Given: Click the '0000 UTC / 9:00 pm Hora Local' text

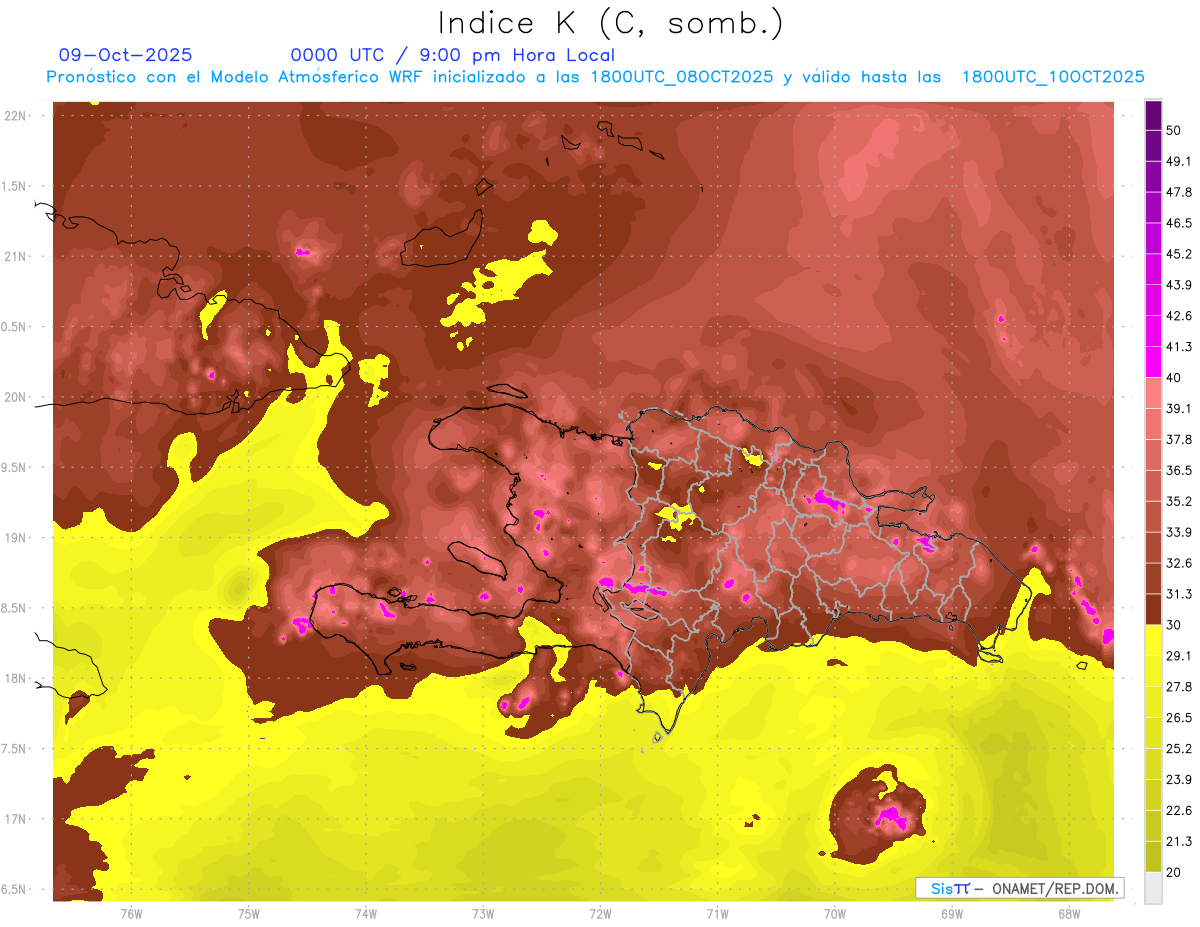Looking at the screenshot, I should [452, 55].
